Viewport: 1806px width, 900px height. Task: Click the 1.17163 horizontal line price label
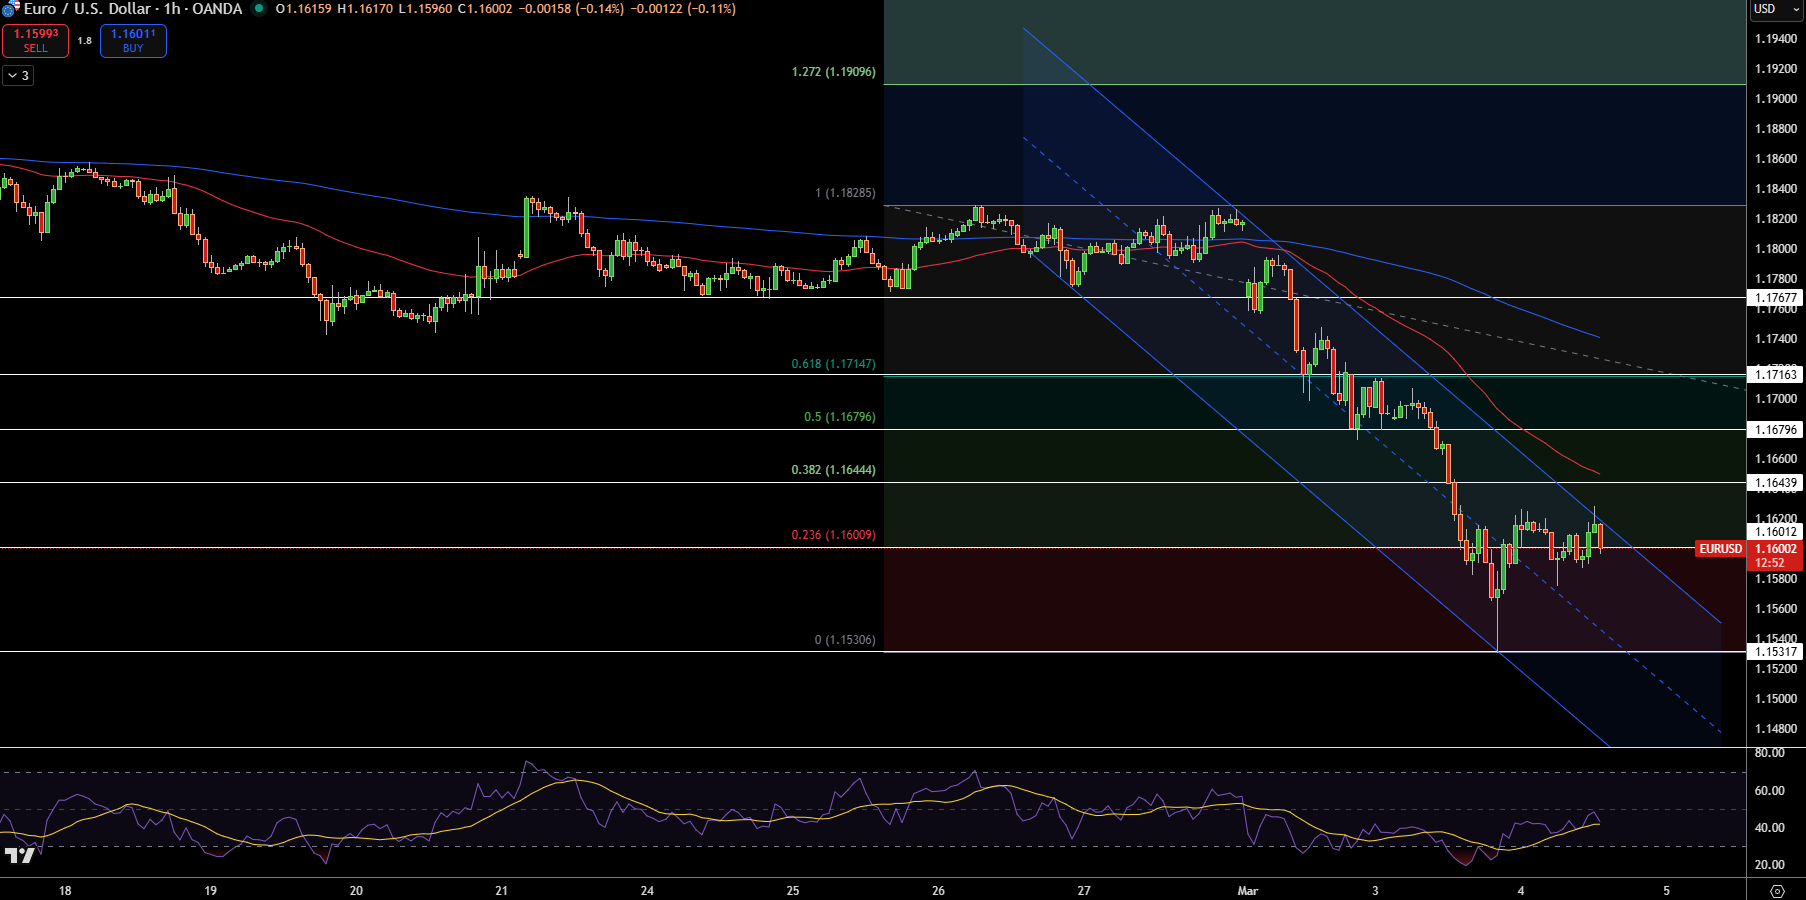1776,375
